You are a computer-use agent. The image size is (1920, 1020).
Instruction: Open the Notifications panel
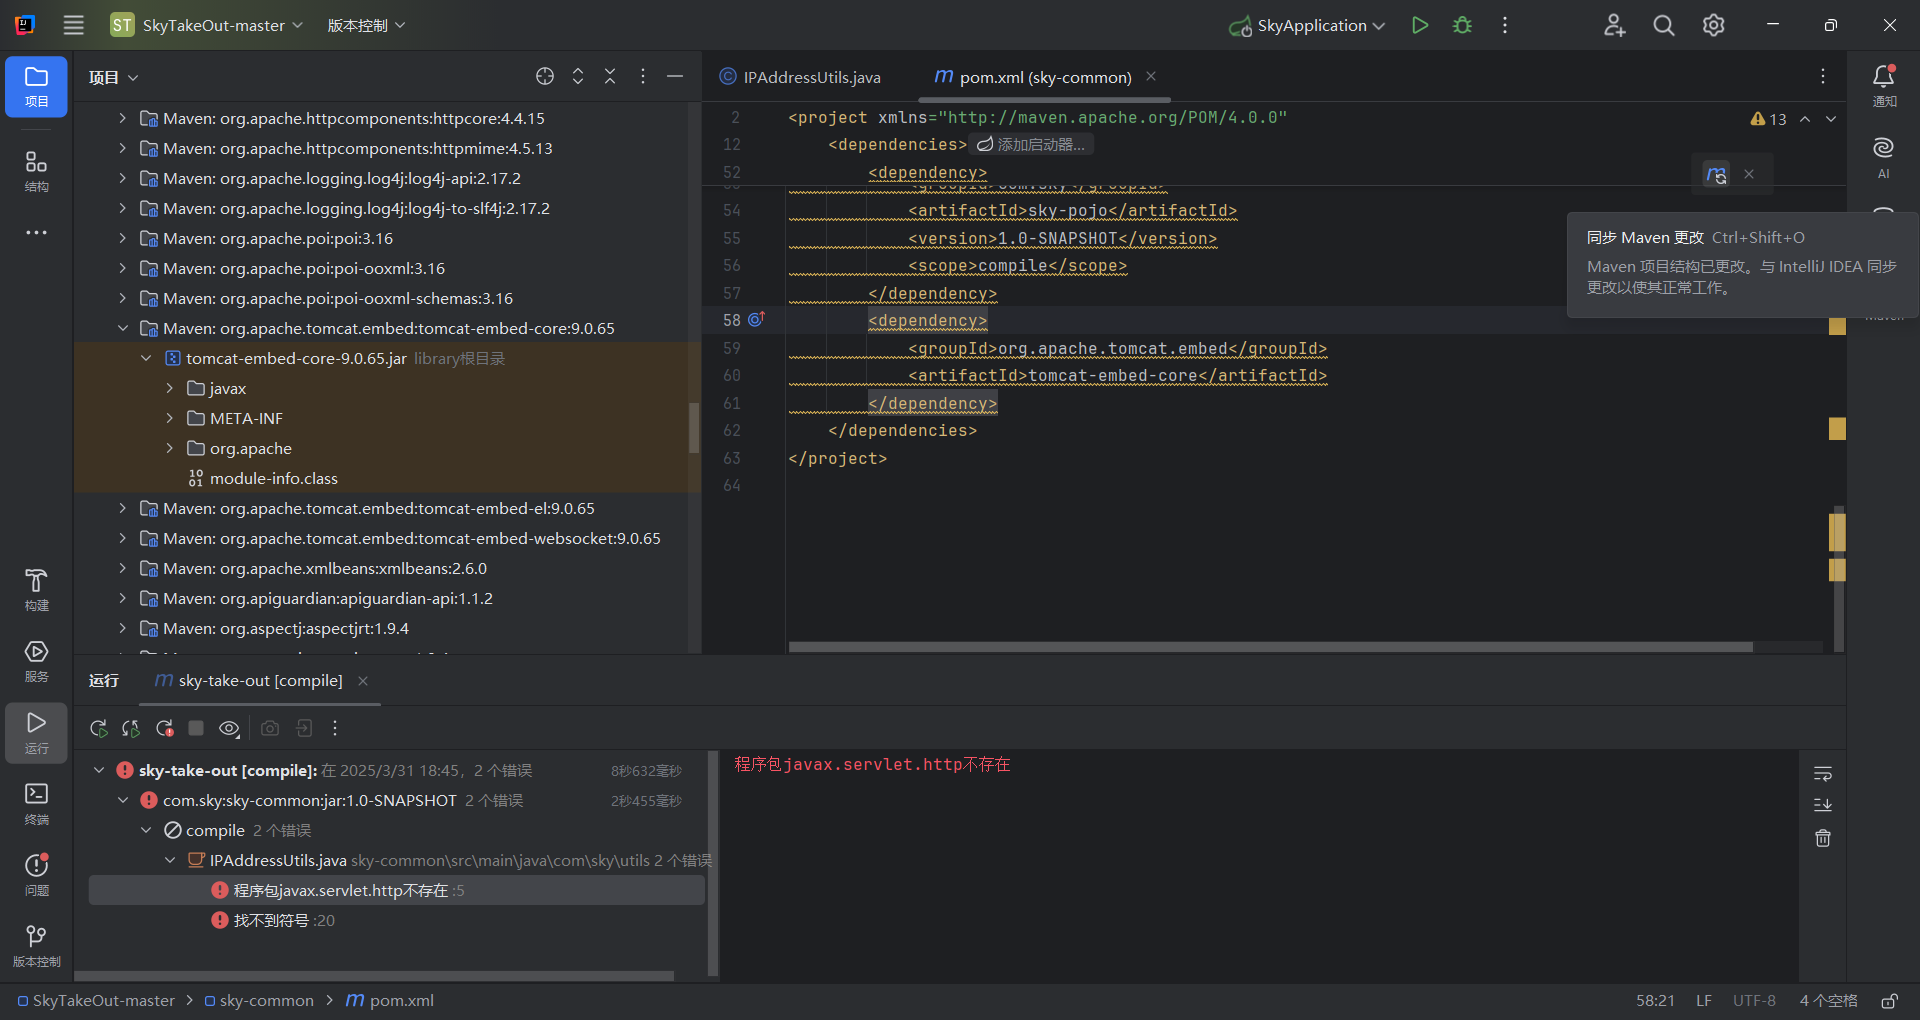click(x=1884, y=86)
